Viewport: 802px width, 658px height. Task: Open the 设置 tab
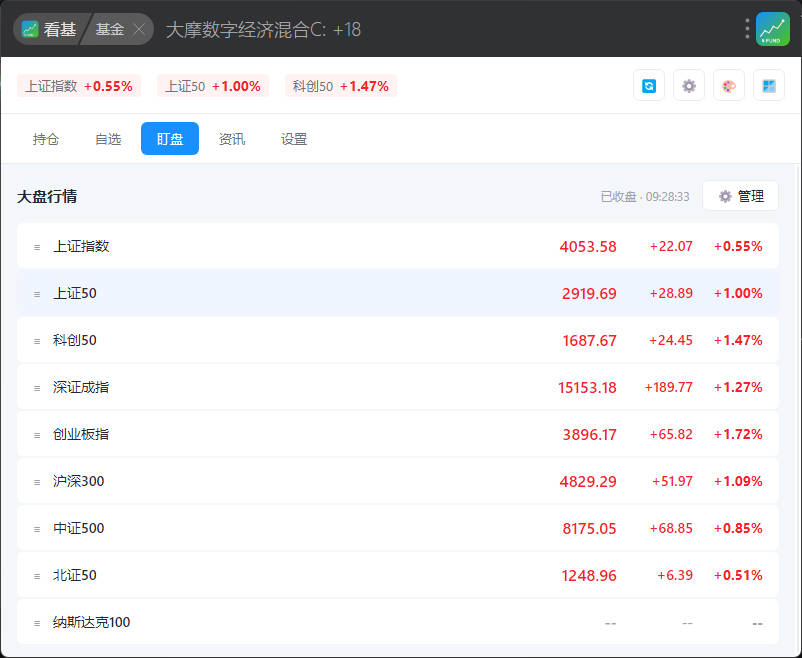pyautogui.click(x=294, y=139)
